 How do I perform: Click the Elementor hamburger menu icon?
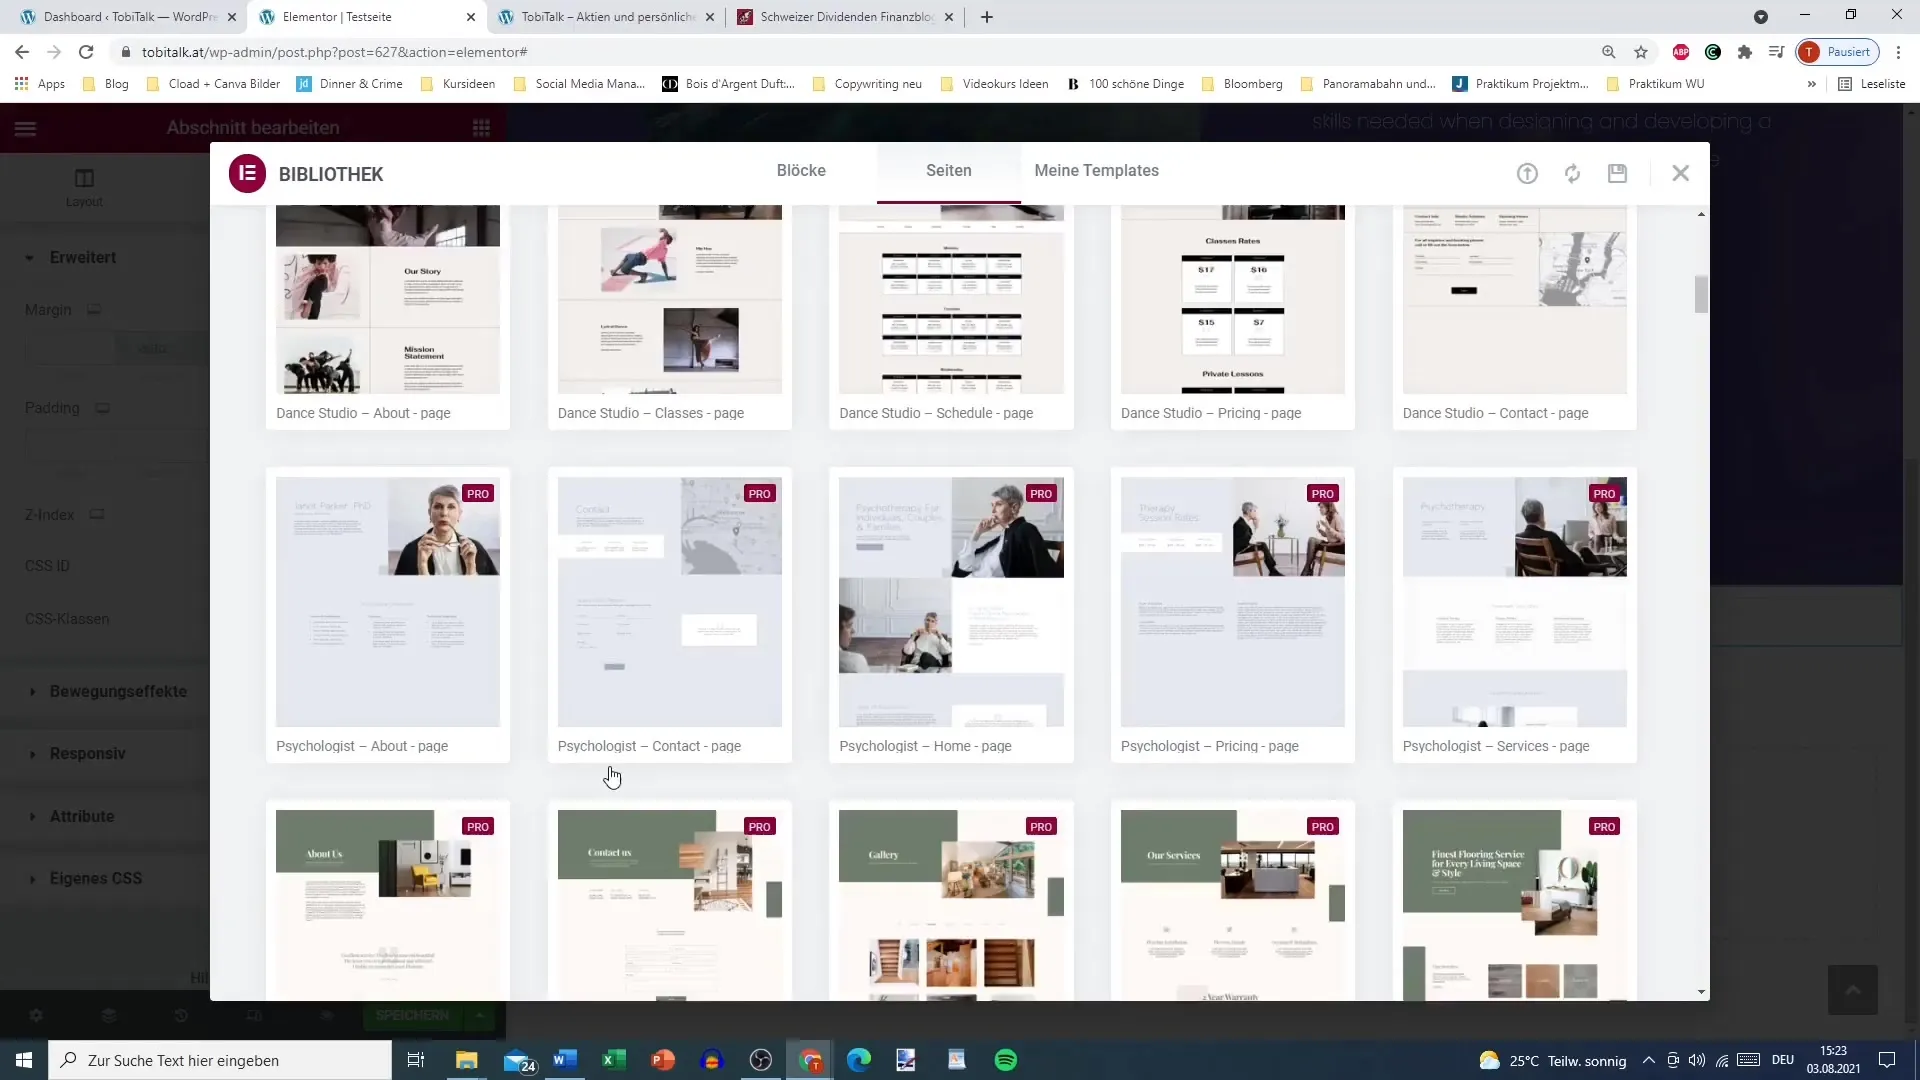point(24,127)
